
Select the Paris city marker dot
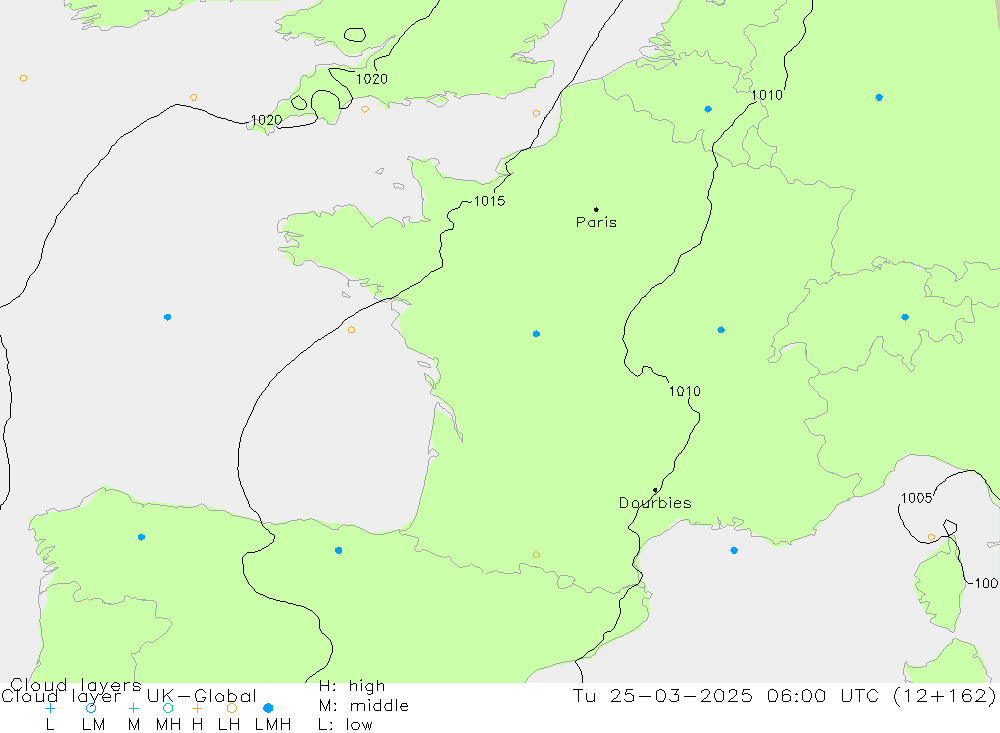click(596, 209)
